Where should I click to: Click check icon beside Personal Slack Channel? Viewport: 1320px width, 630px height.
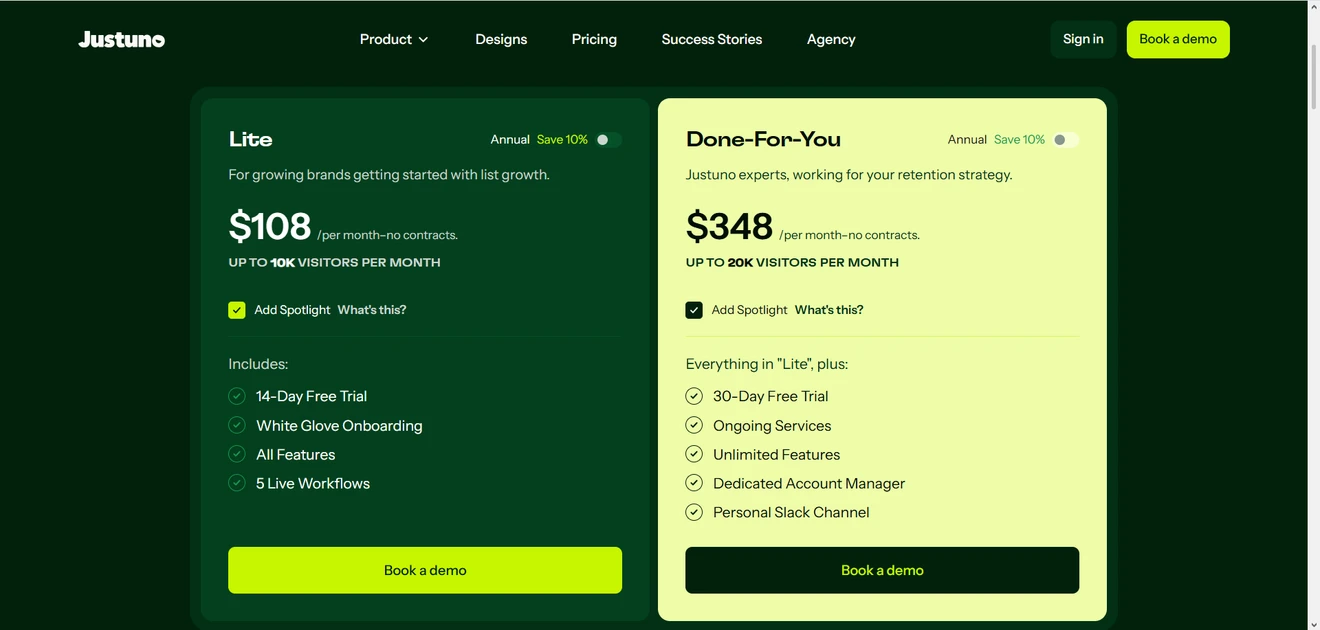(694, 512)
